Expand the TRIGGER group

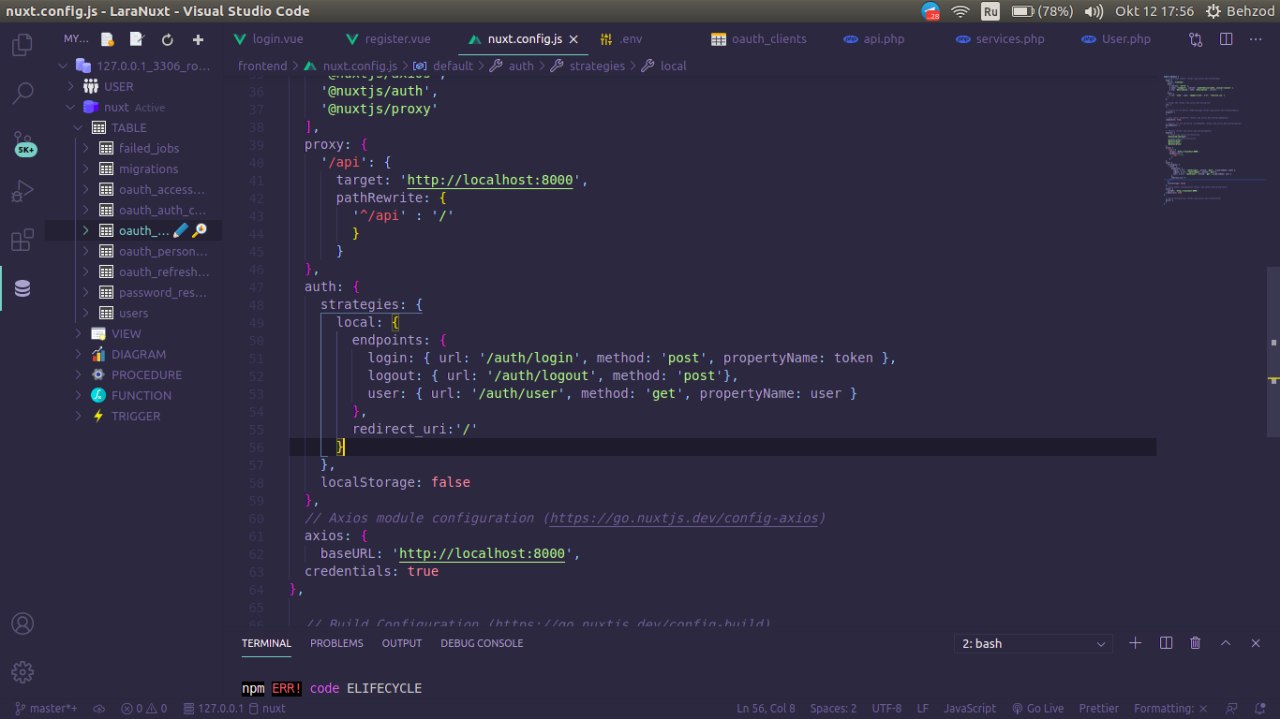click(x=78, y=416)
